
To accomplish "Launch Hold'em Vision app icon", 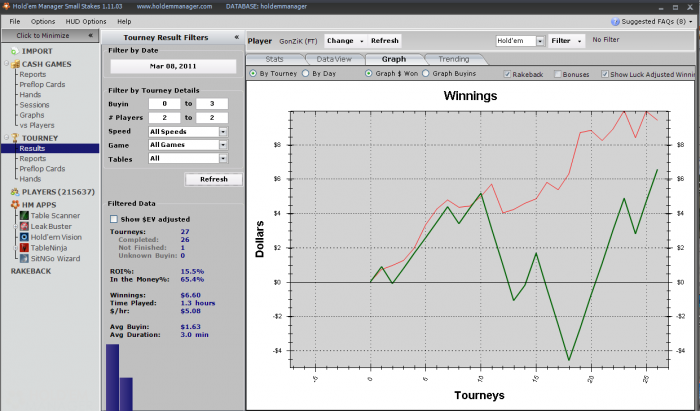I will click(x=24, y=237).
